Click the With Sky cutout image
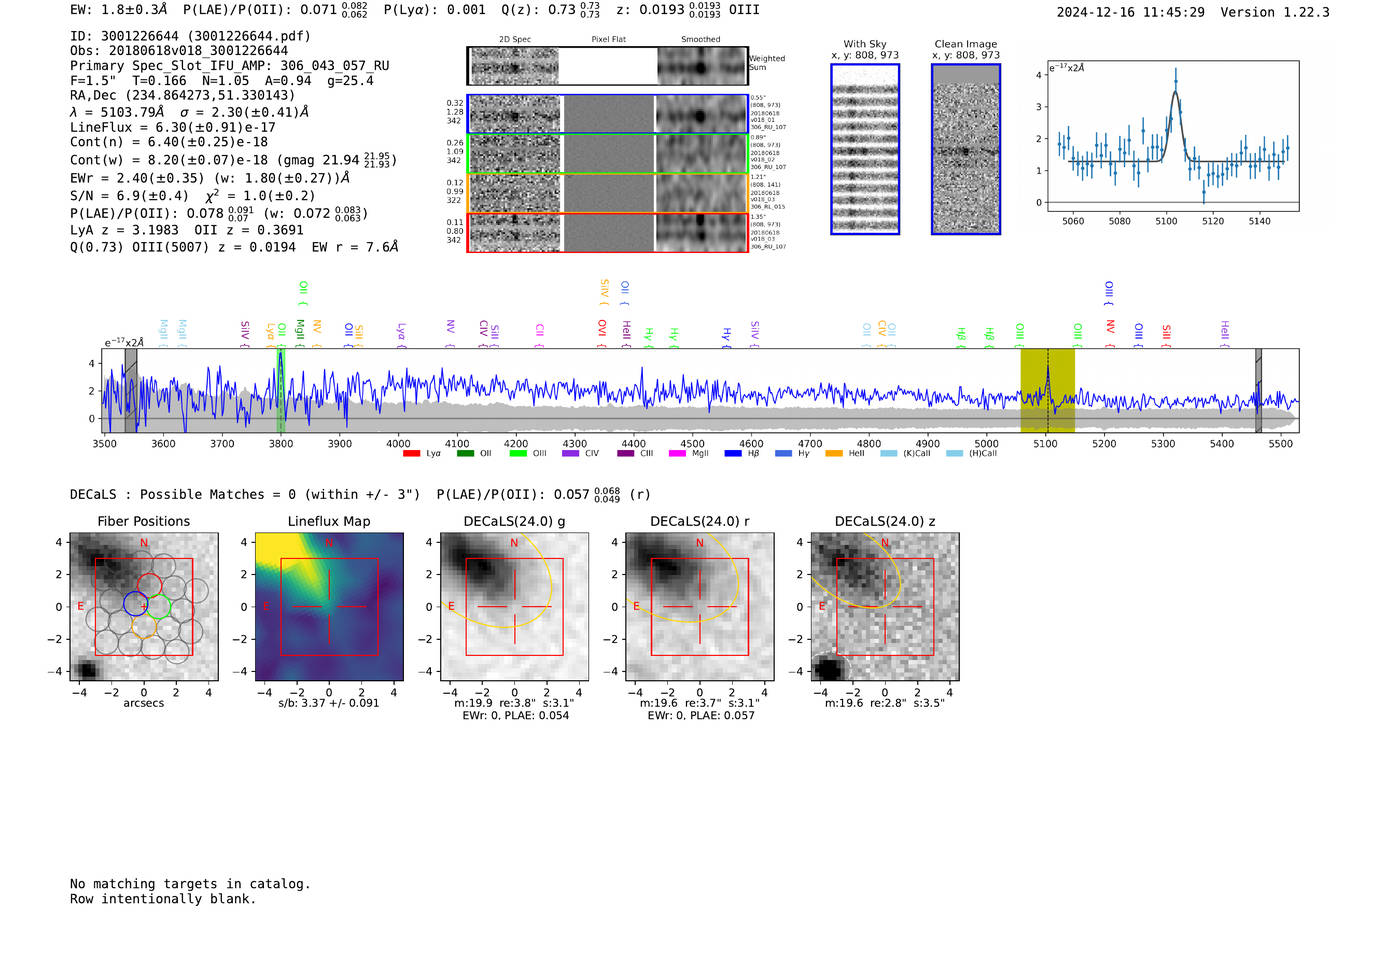The height and width of the screenshot is (953, 1400). point(865,149)
